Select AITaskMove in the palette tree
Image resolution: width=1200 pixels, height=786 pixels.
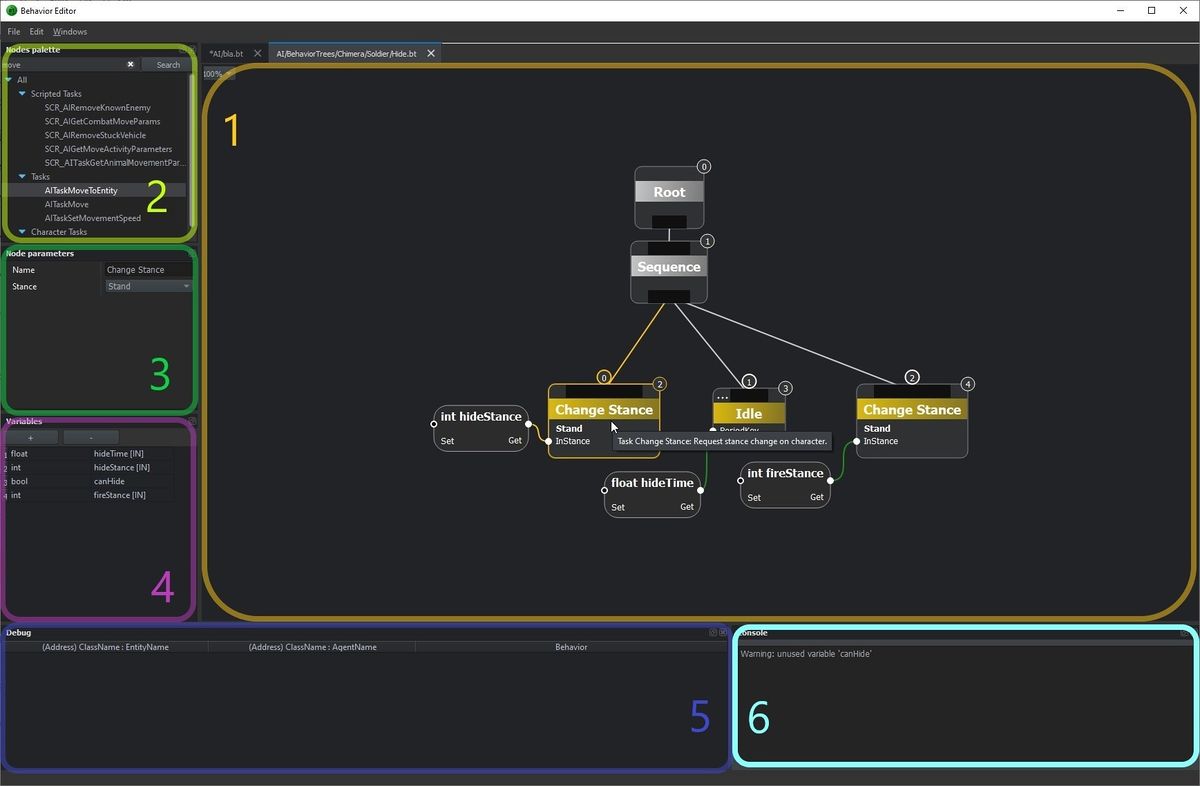pyautogui.click(x=66, y=205)
